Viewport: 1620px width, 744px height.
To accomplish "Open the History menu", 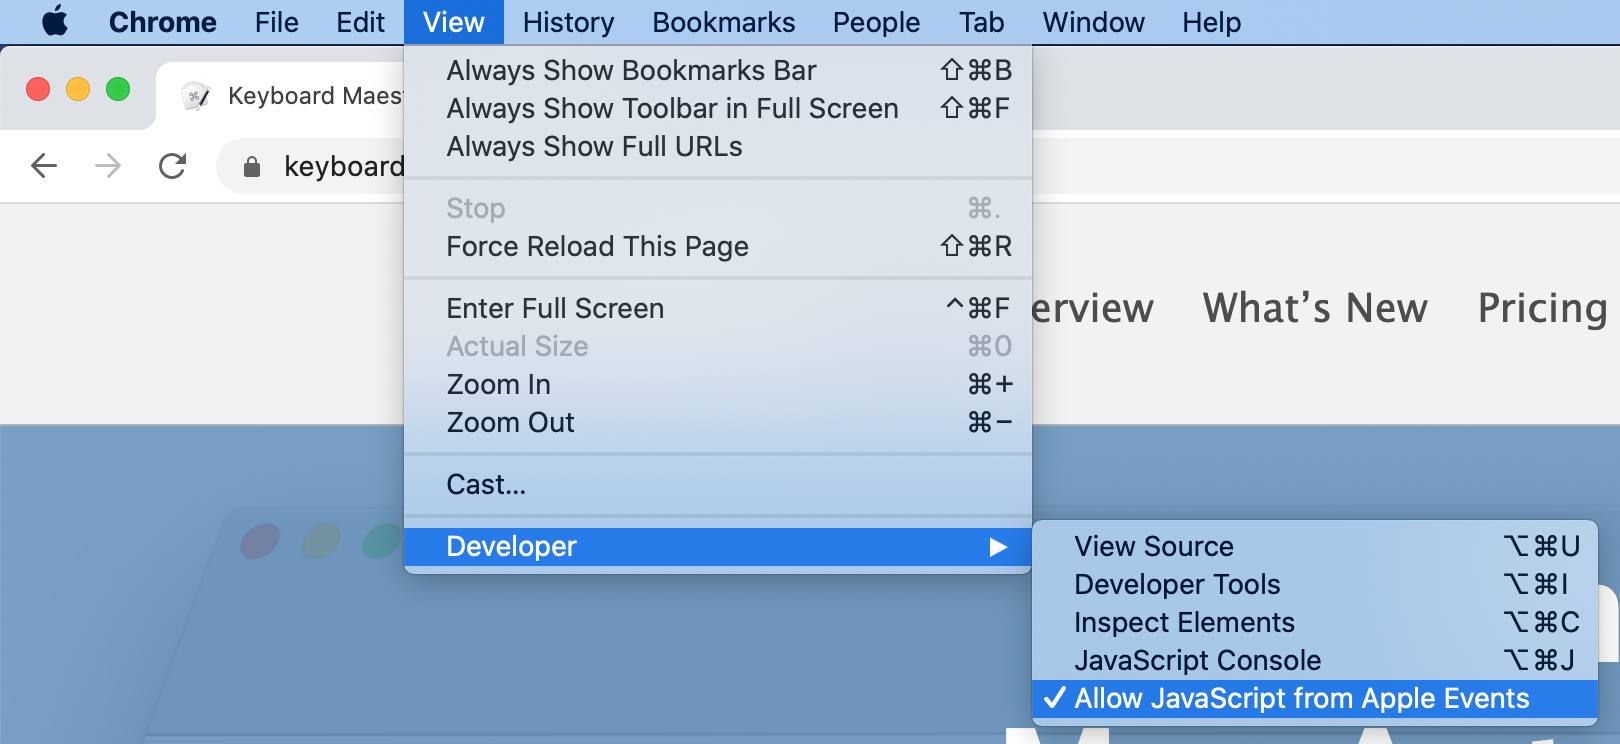I will pos(568,22).
